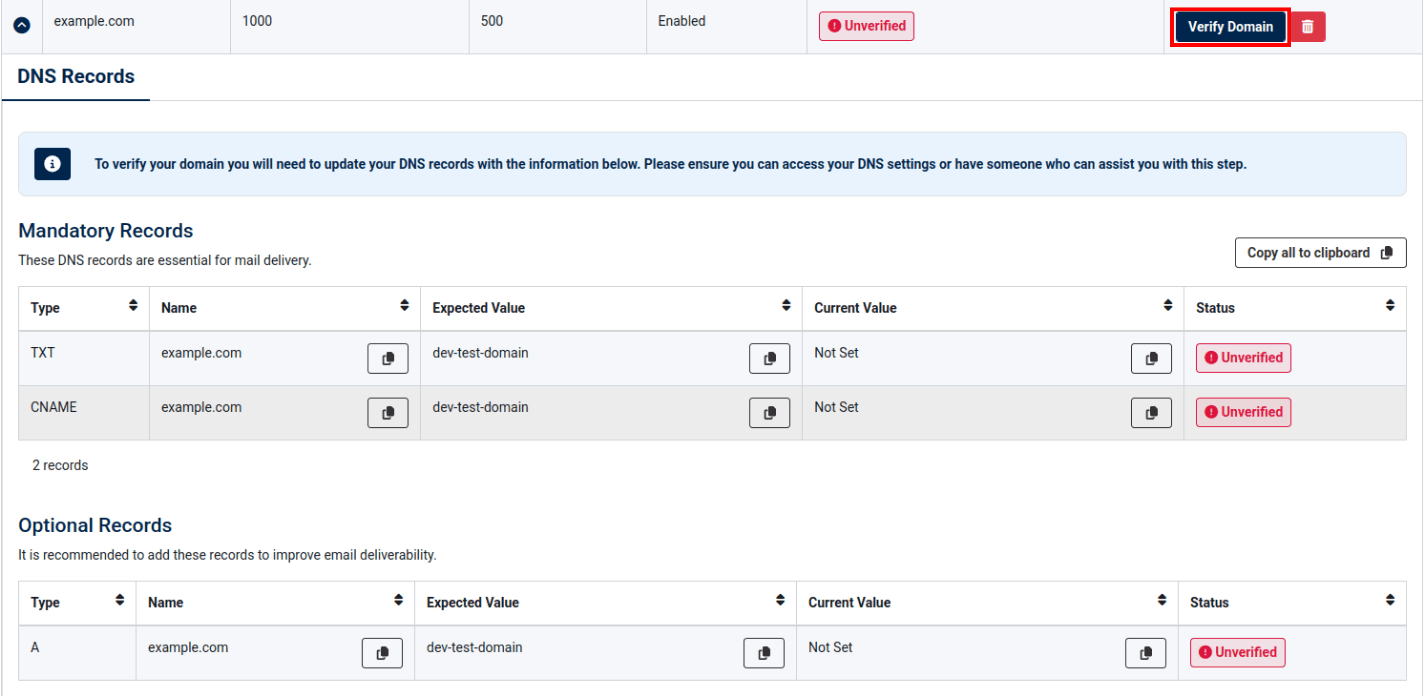This screenshot has width=1424, height=696.
Task: Copy the A record name
Action: (x=382, y=653)
